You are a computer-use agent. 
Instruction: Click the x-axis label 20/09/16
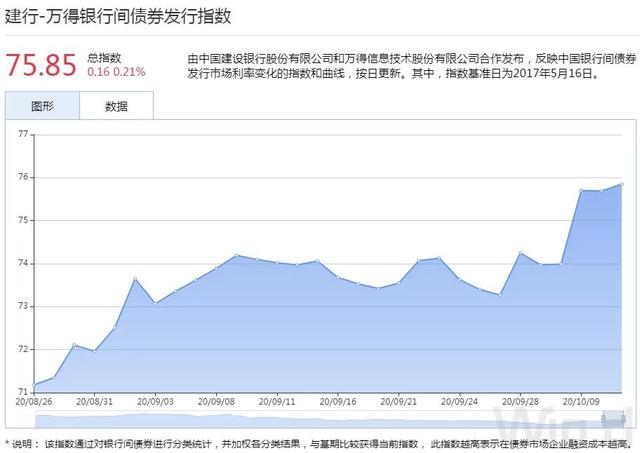pyautogui.click(x=338, y=402)
